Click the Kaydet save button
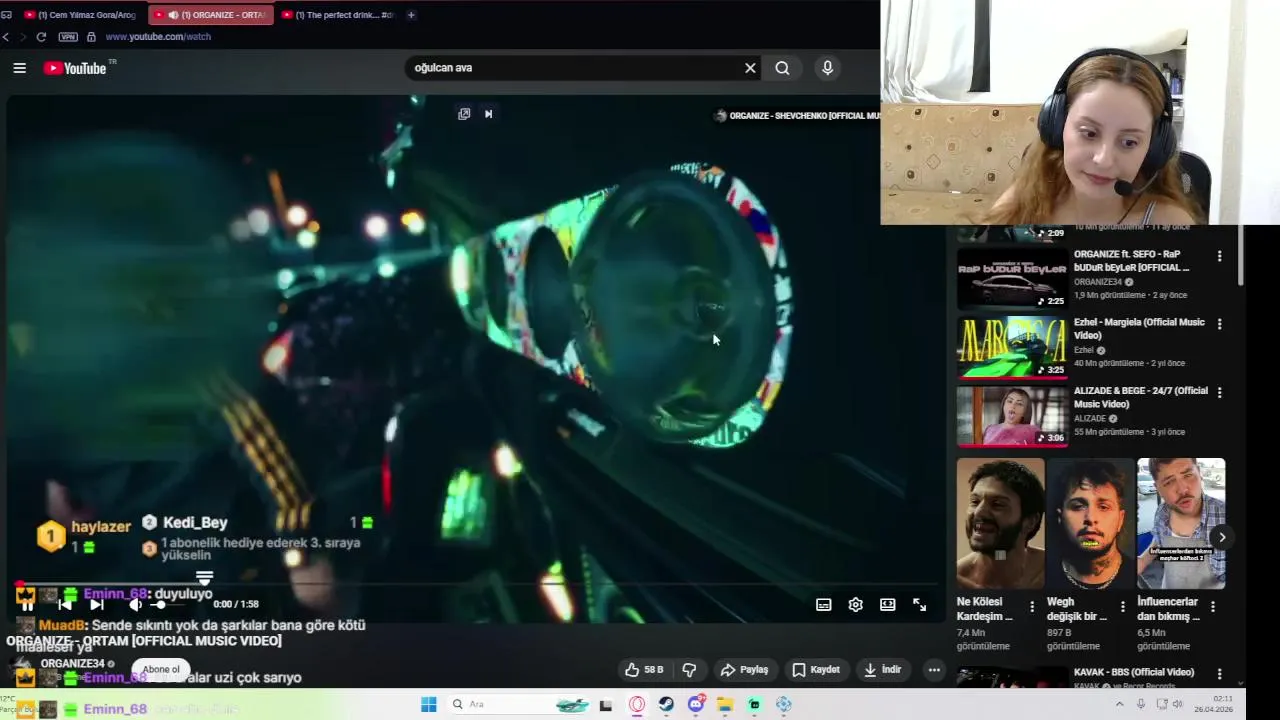 click(816, 670)
